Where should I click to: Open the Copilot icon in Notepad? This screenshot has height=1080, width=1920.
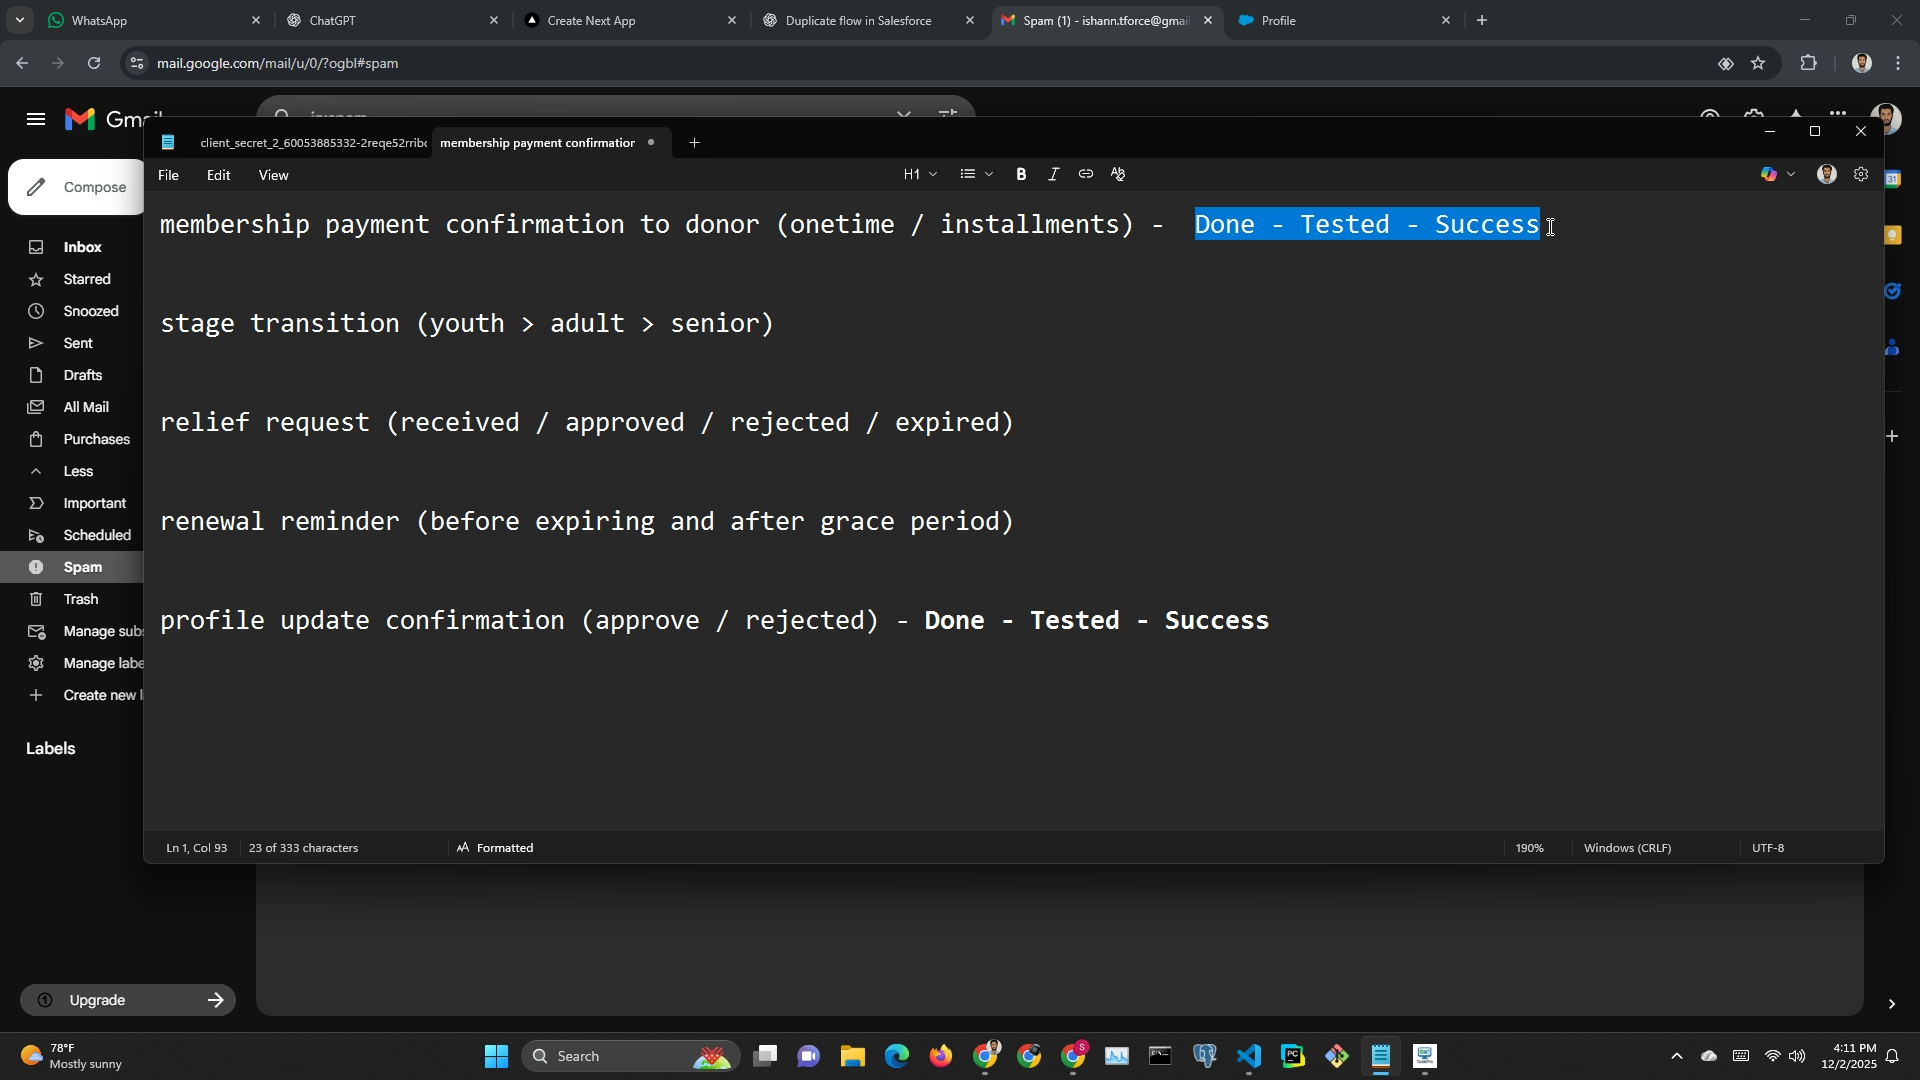(x=1769, y=174)
